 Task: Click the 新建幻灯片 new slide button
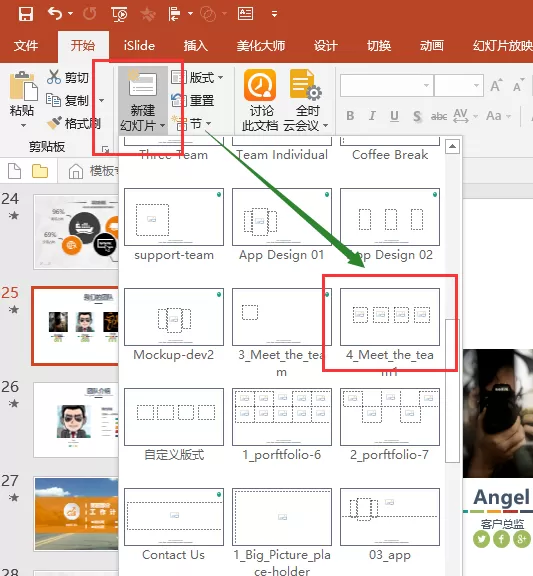[x=143, y=100]
